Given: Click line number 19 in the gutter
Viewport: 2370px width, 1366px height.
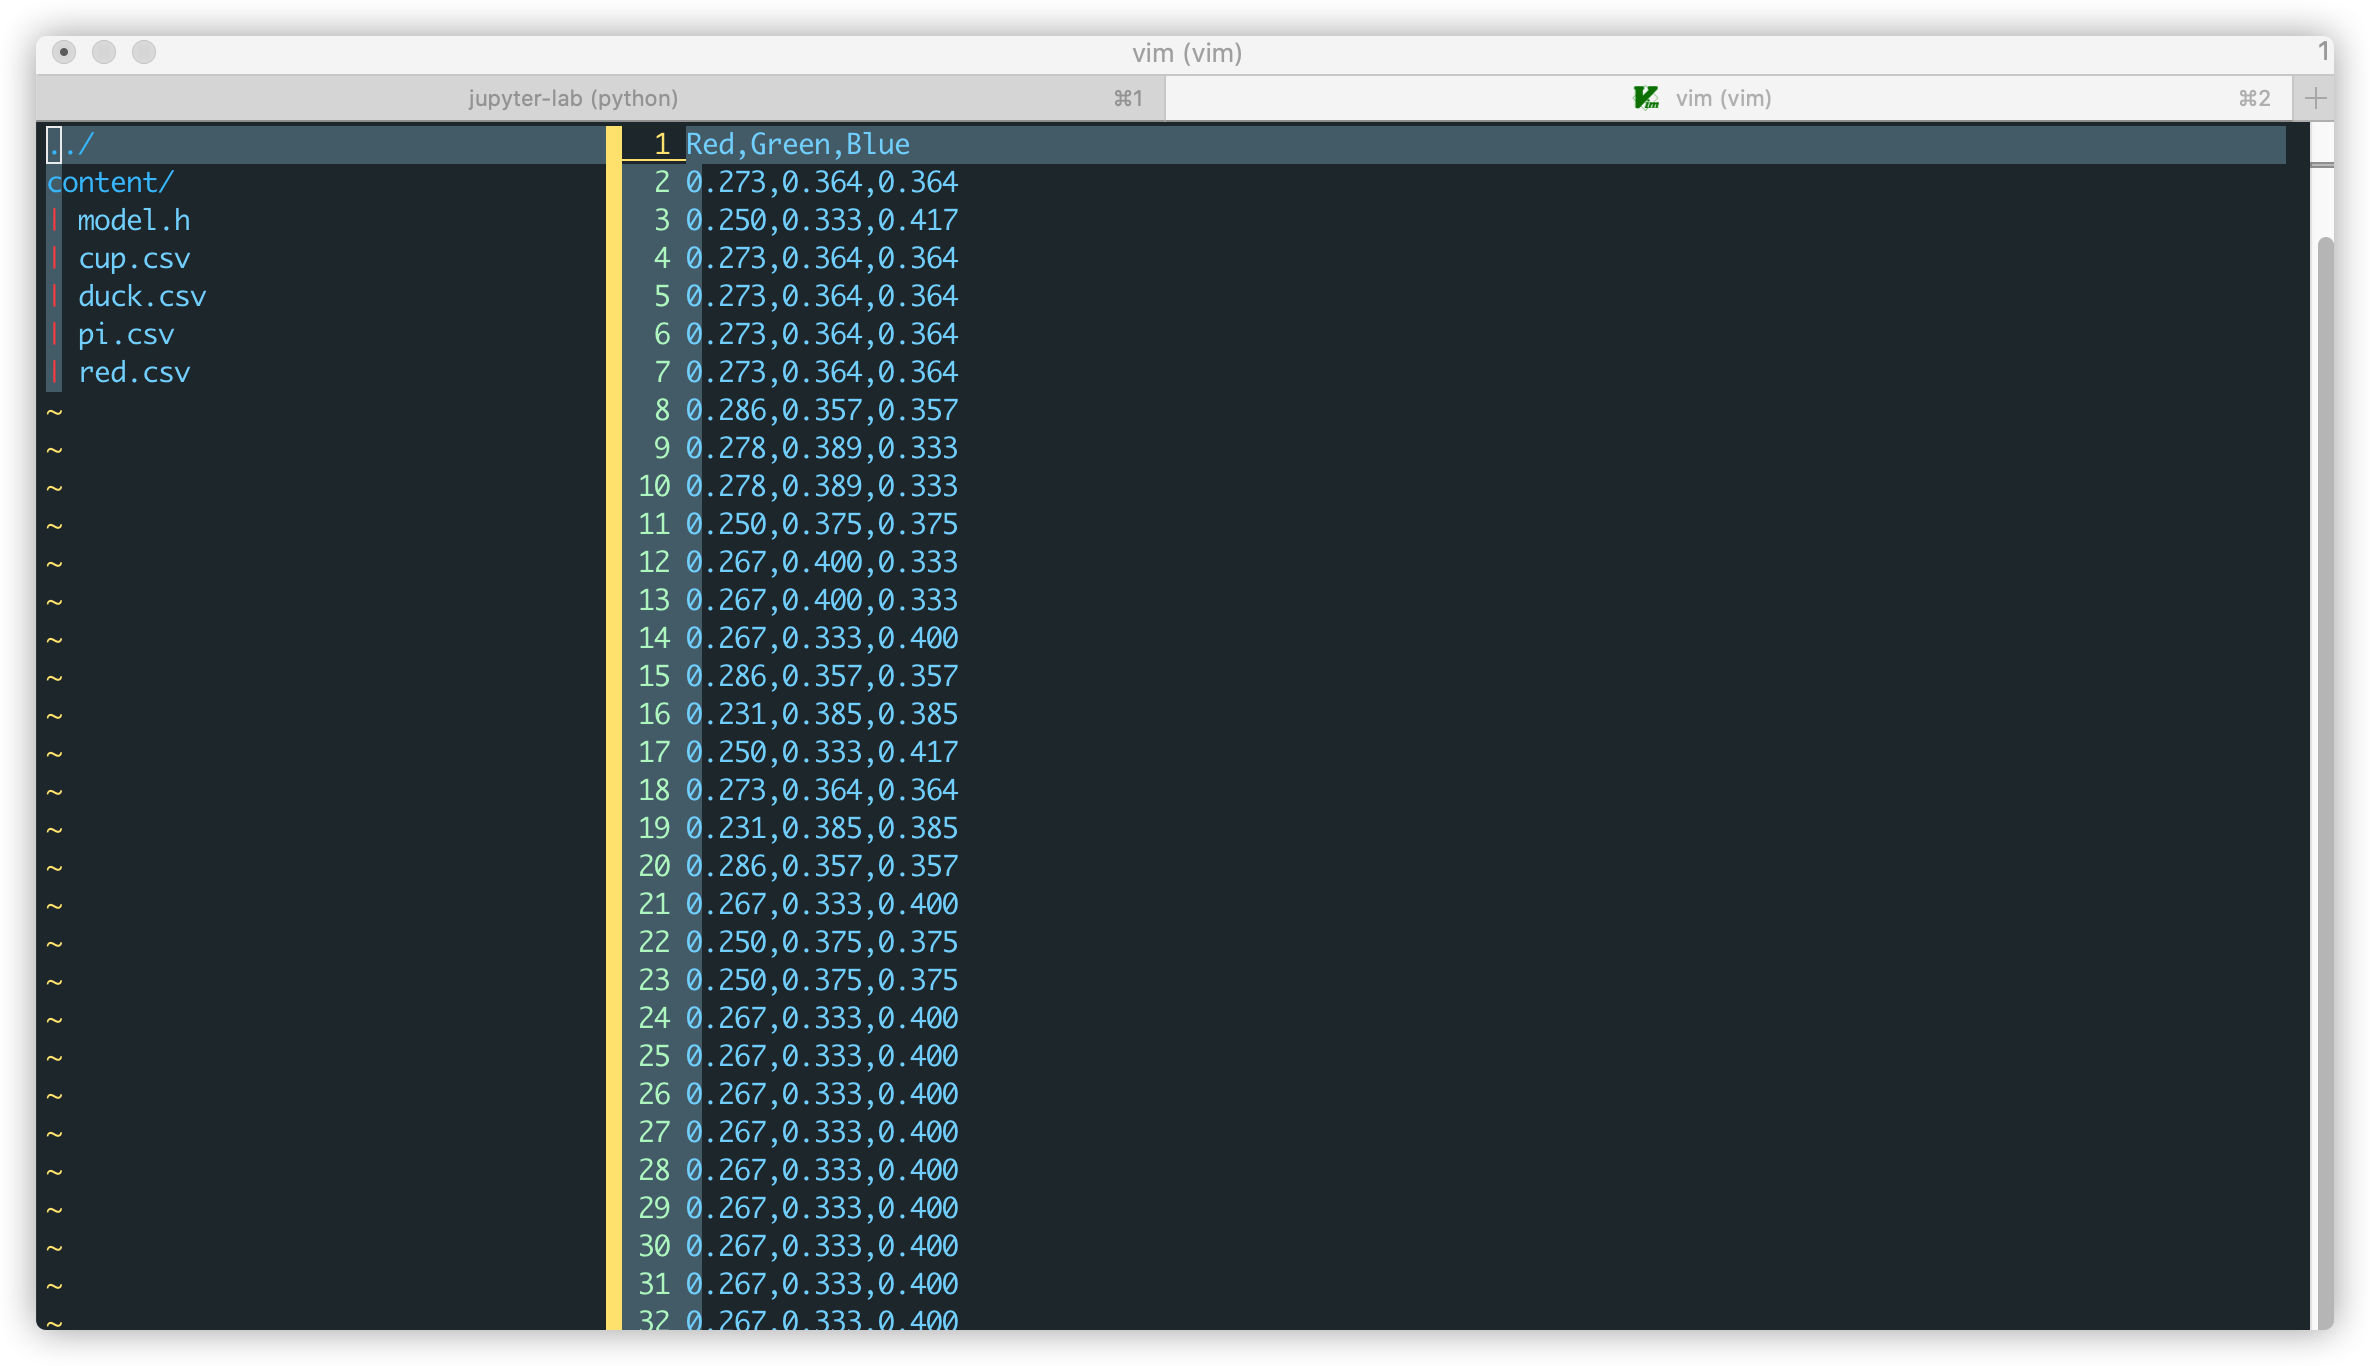Looking at the screenshot, I should (654, 828).
